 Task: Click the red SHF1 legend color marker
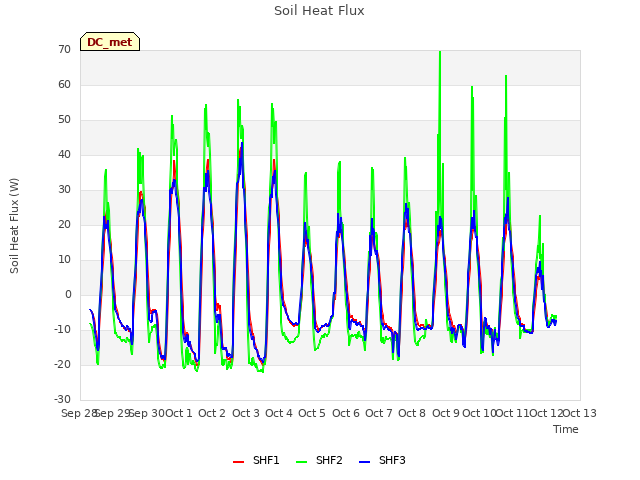[238, 462]
